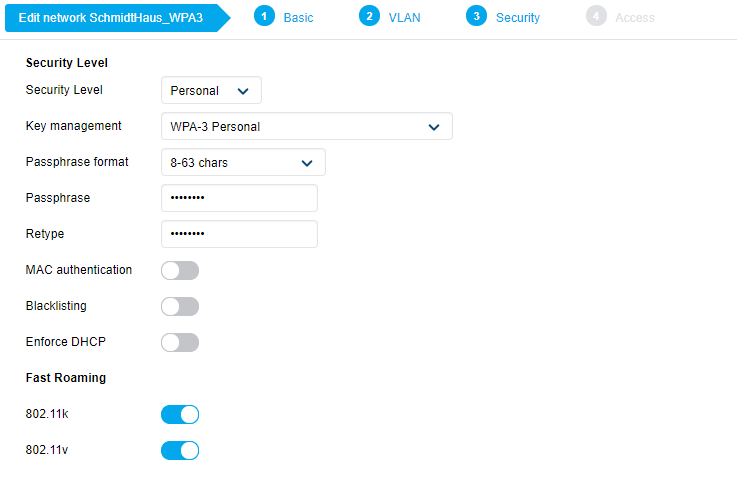This screenshot has height=491, width=737.
Task: Click the step 3 circle icon
Action: (x=476, y=17)
